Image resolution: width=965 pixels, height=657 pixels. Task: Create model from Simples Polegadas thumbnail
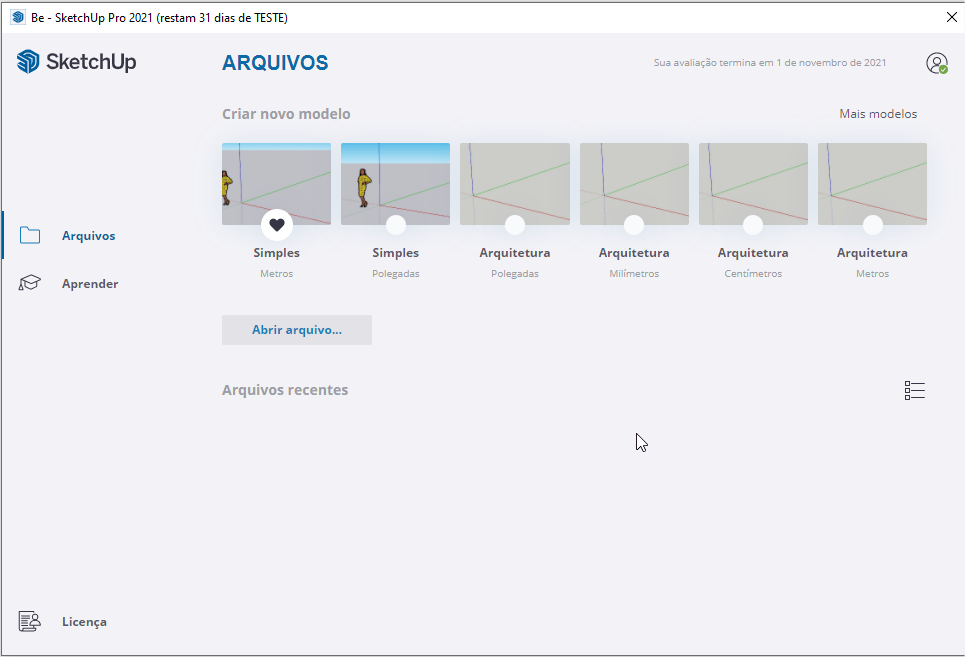coord(395,183)
